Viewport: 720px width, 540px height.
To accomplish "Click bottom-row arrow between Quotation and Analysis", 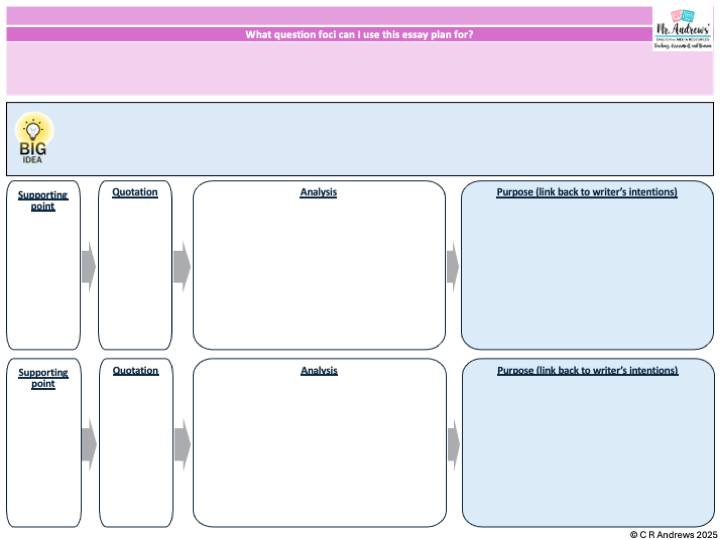I will [181, 443].
